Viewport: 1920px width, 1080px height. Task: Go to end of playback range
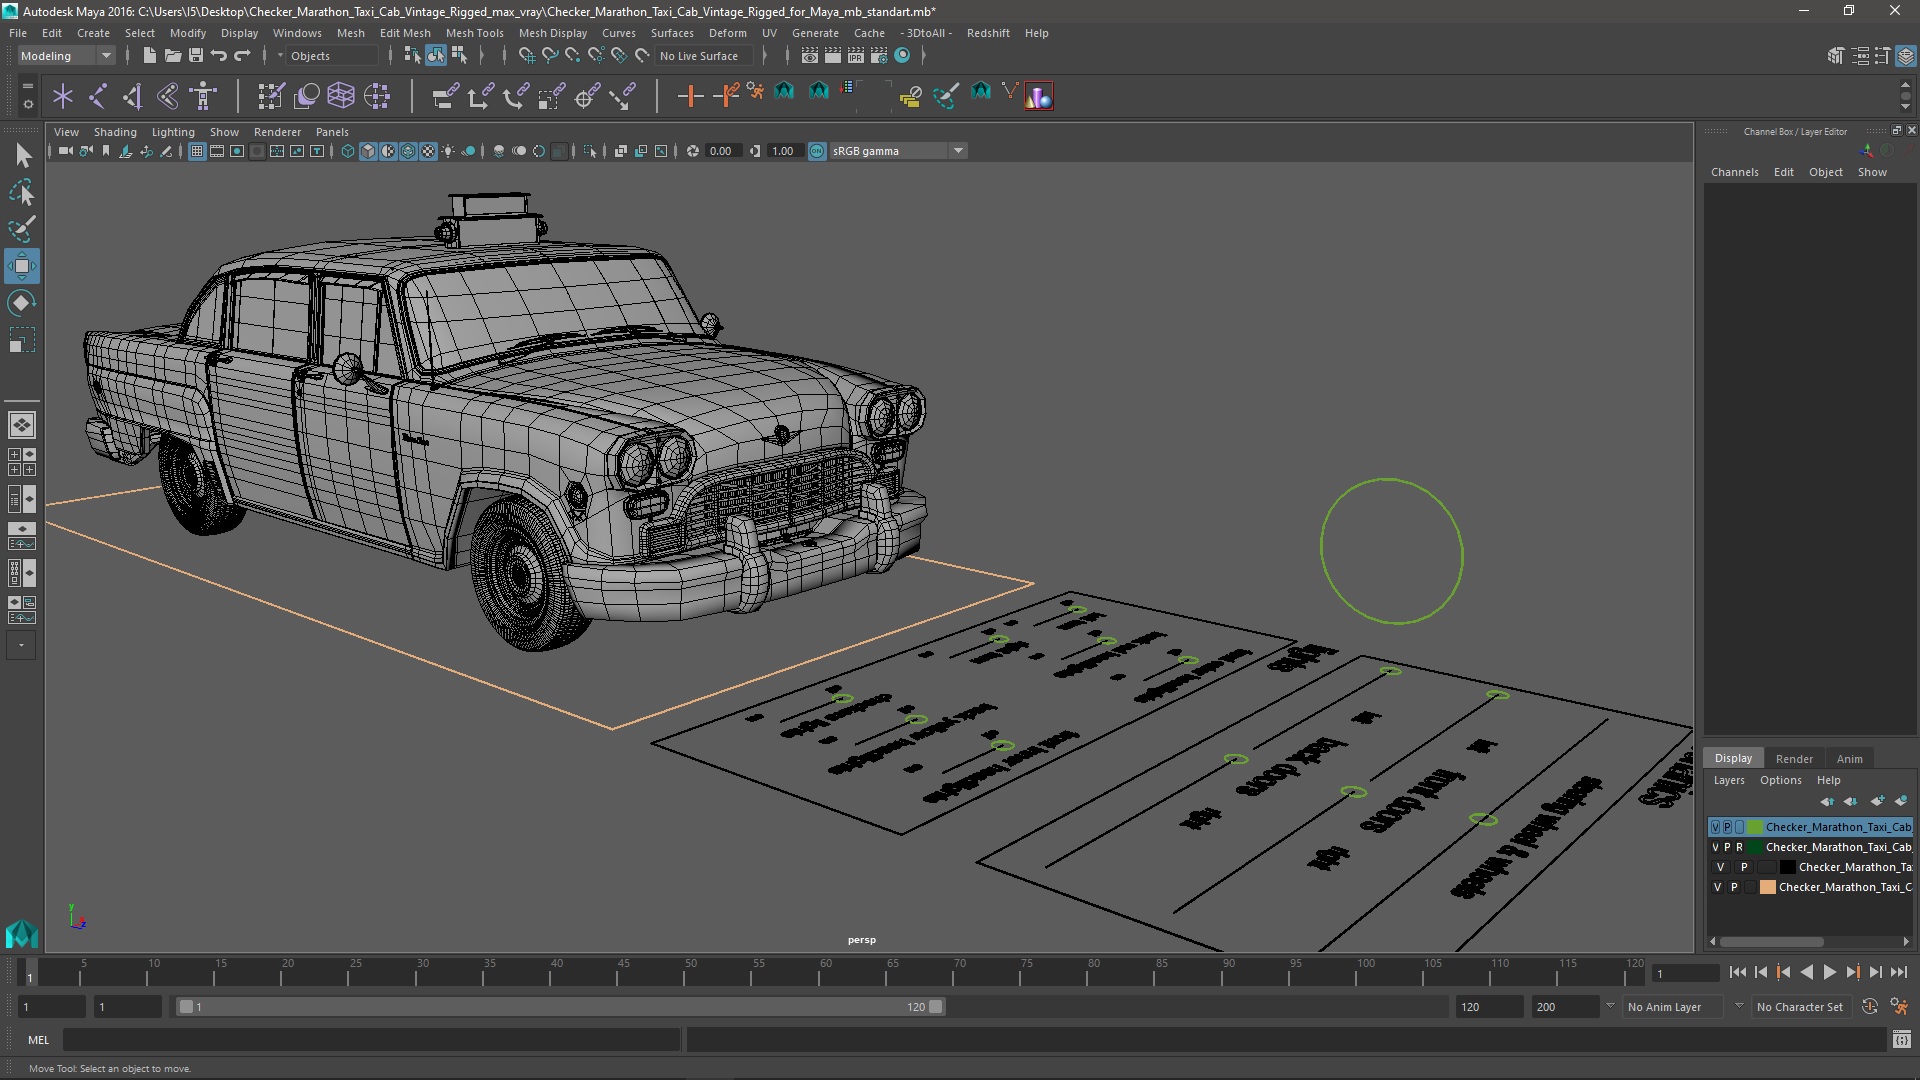tap(1898, 972)
